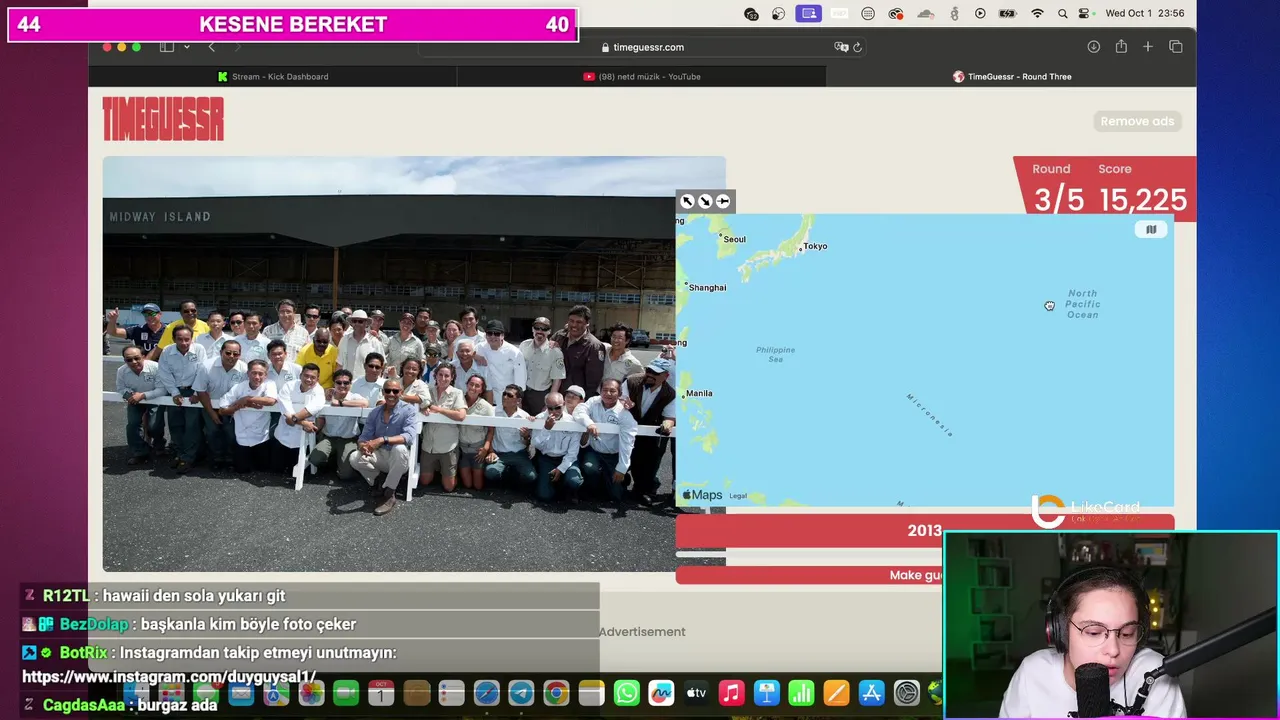Click the purple screen-sharing menu bar icon
The height and width of the screenshot is (720, 1280).
pos(809,13)
